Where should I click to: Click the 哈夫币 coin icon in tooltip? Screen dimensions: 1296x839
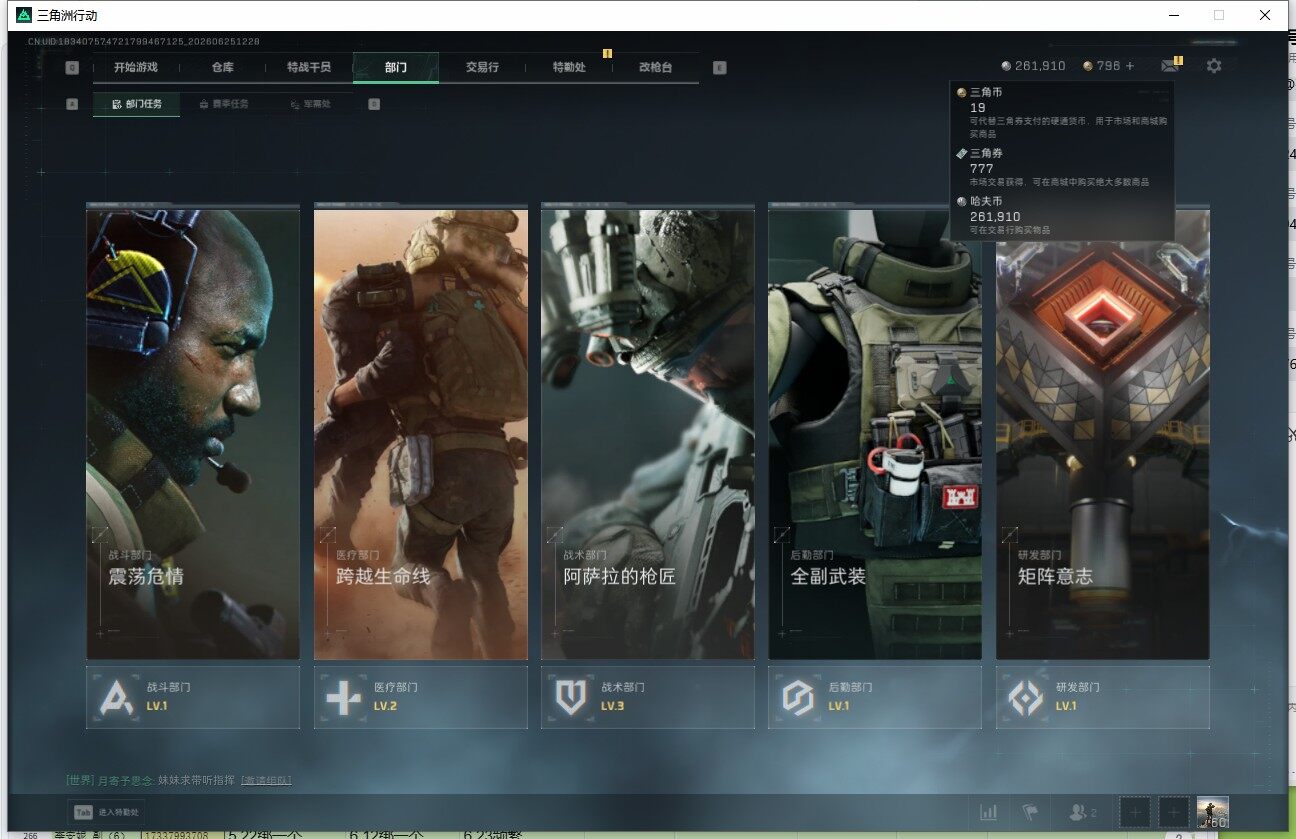[962, 202]
